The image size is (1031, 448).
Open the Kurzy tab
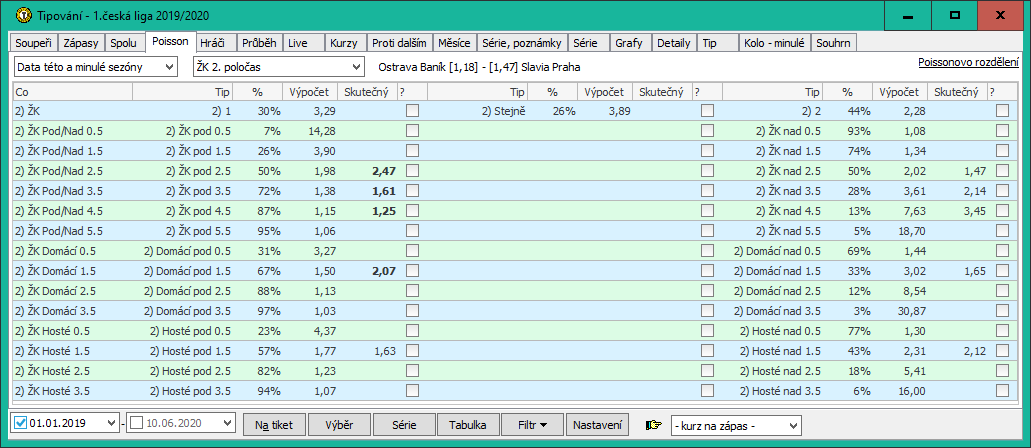tap(343, 43)
